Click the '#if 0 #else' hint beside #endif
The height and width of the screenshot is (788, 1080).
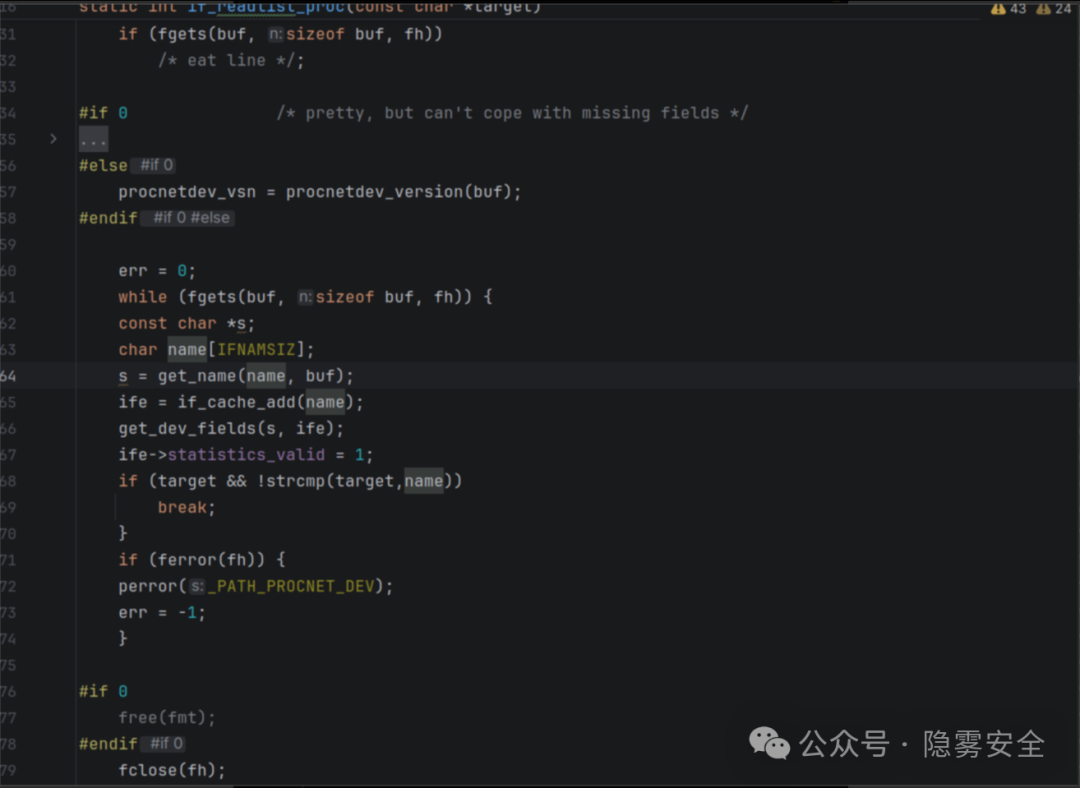point(188,218)
